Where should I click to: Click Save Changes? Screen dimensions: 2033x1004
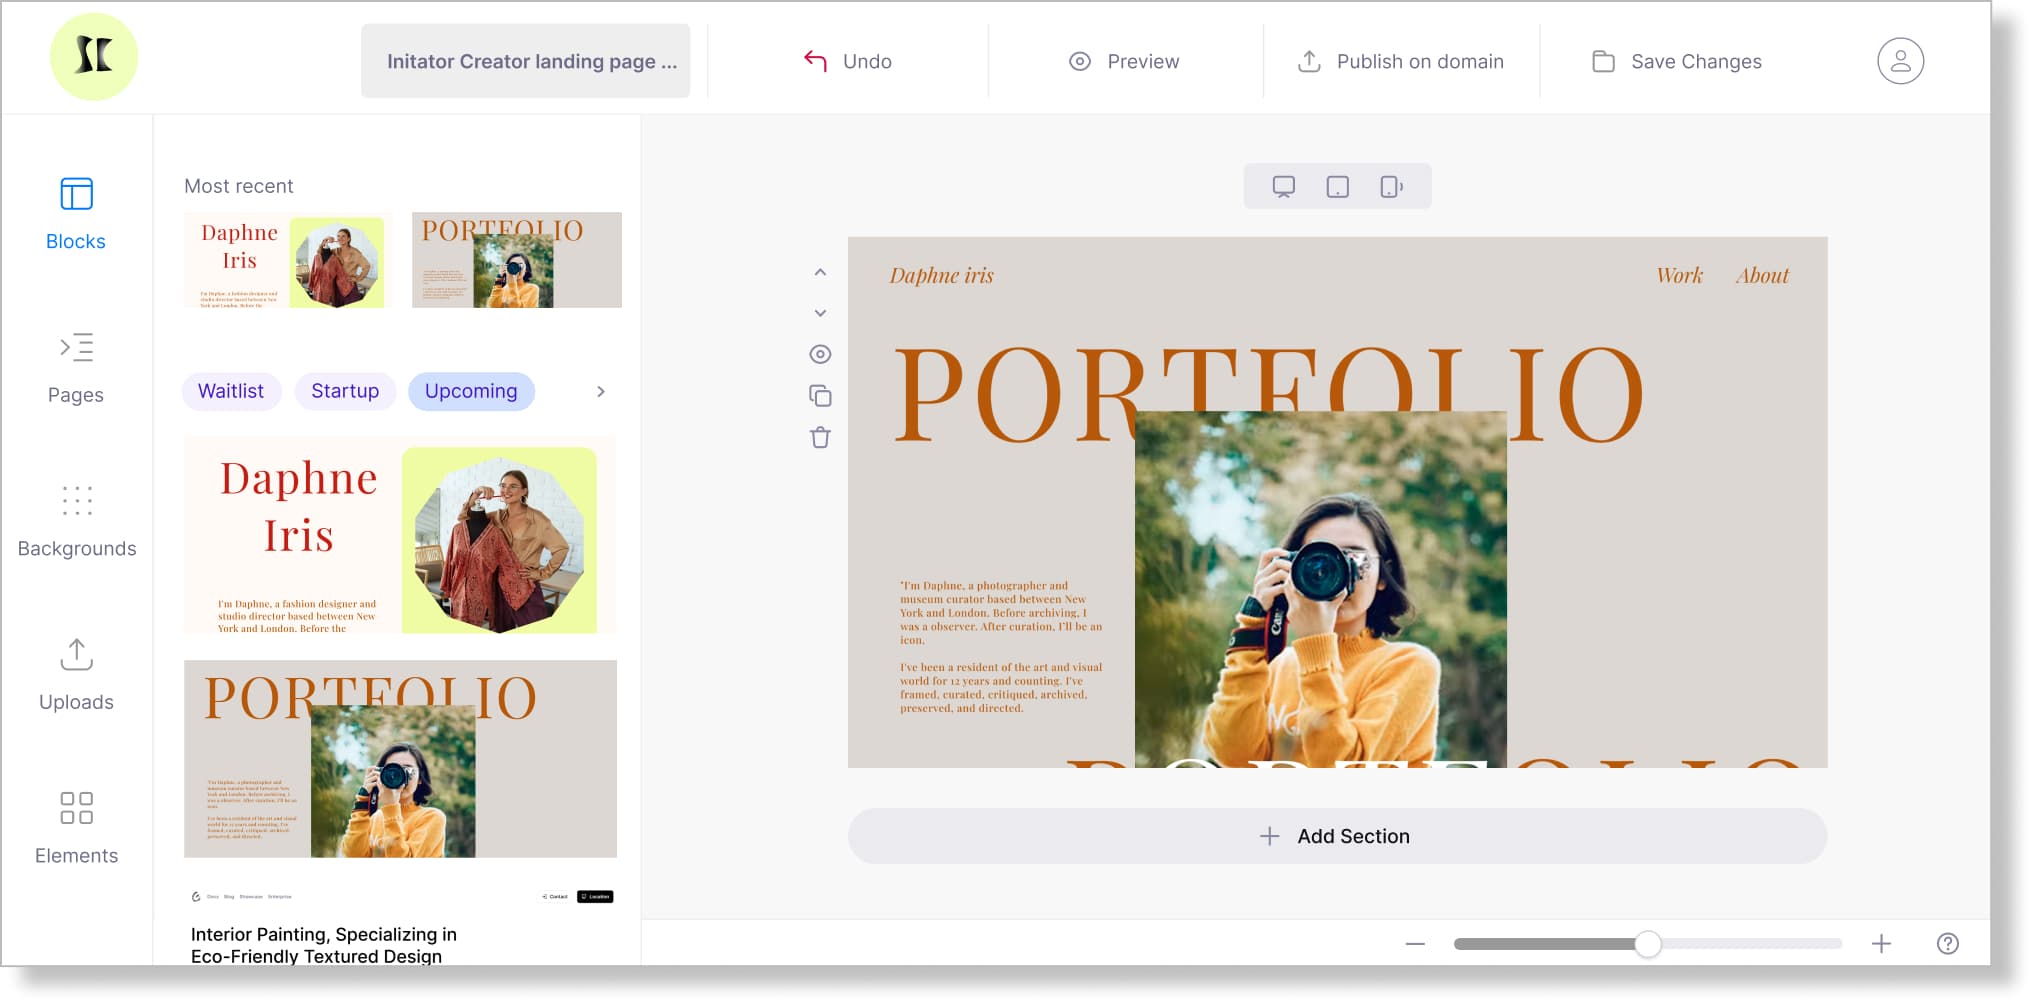point(1676,61)
